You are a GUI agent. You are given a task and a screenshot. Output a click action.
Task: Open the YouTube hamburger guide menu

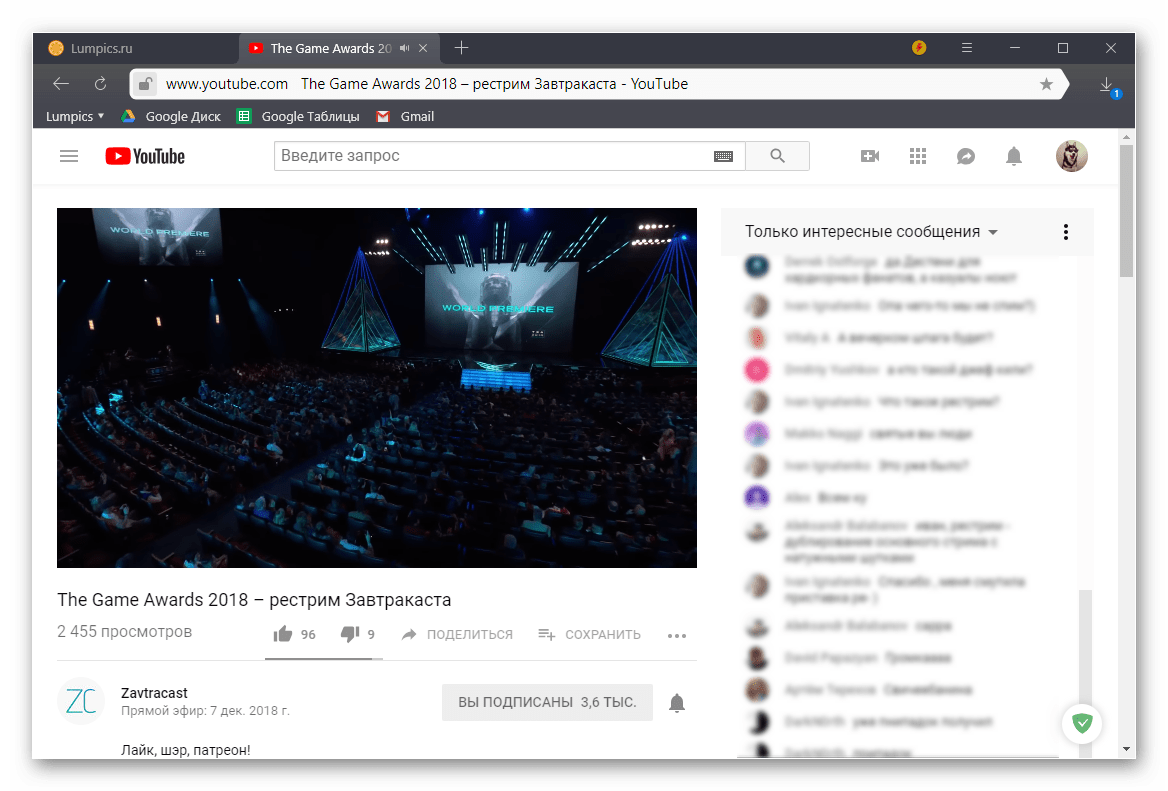point(69,156)
